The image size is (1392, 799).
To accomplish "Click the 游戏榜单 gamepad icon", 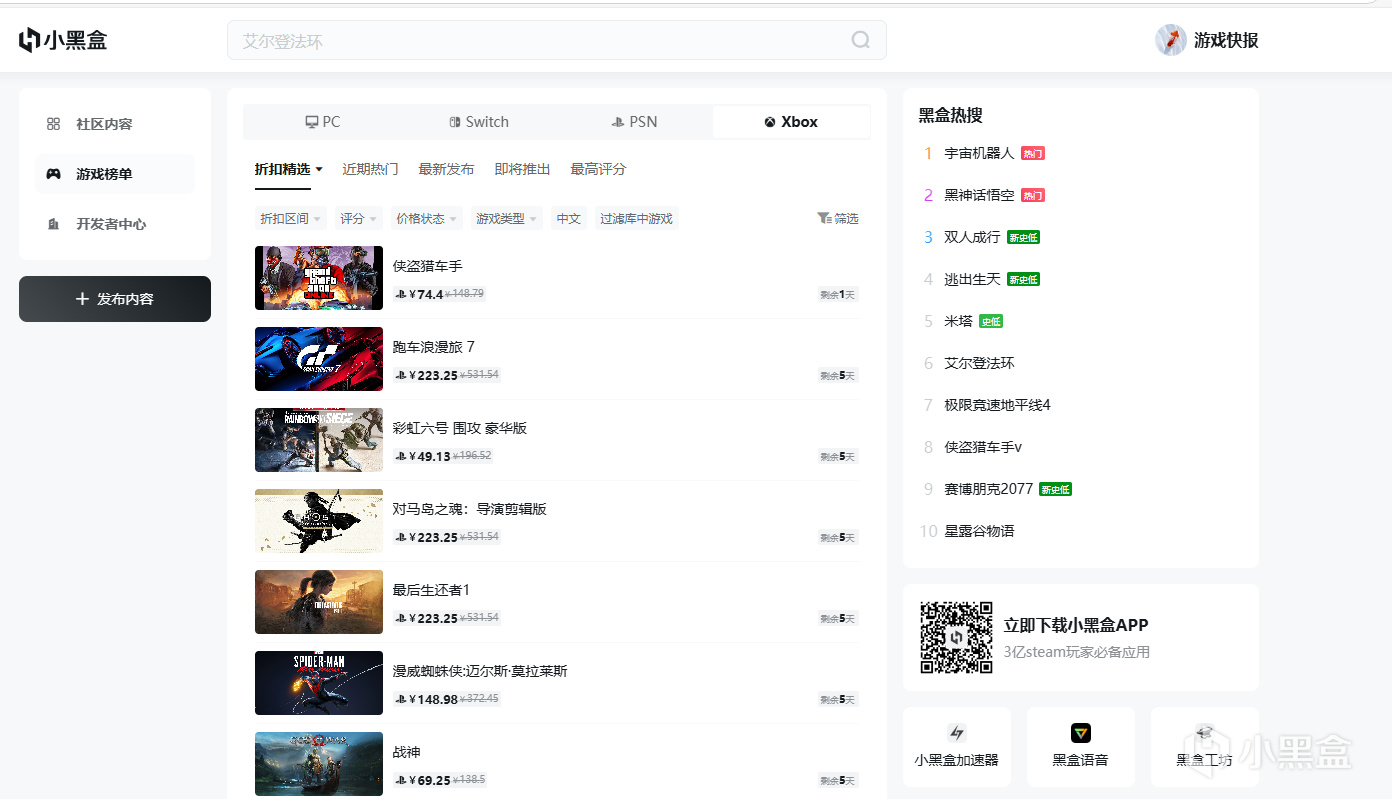I will 54,174.
